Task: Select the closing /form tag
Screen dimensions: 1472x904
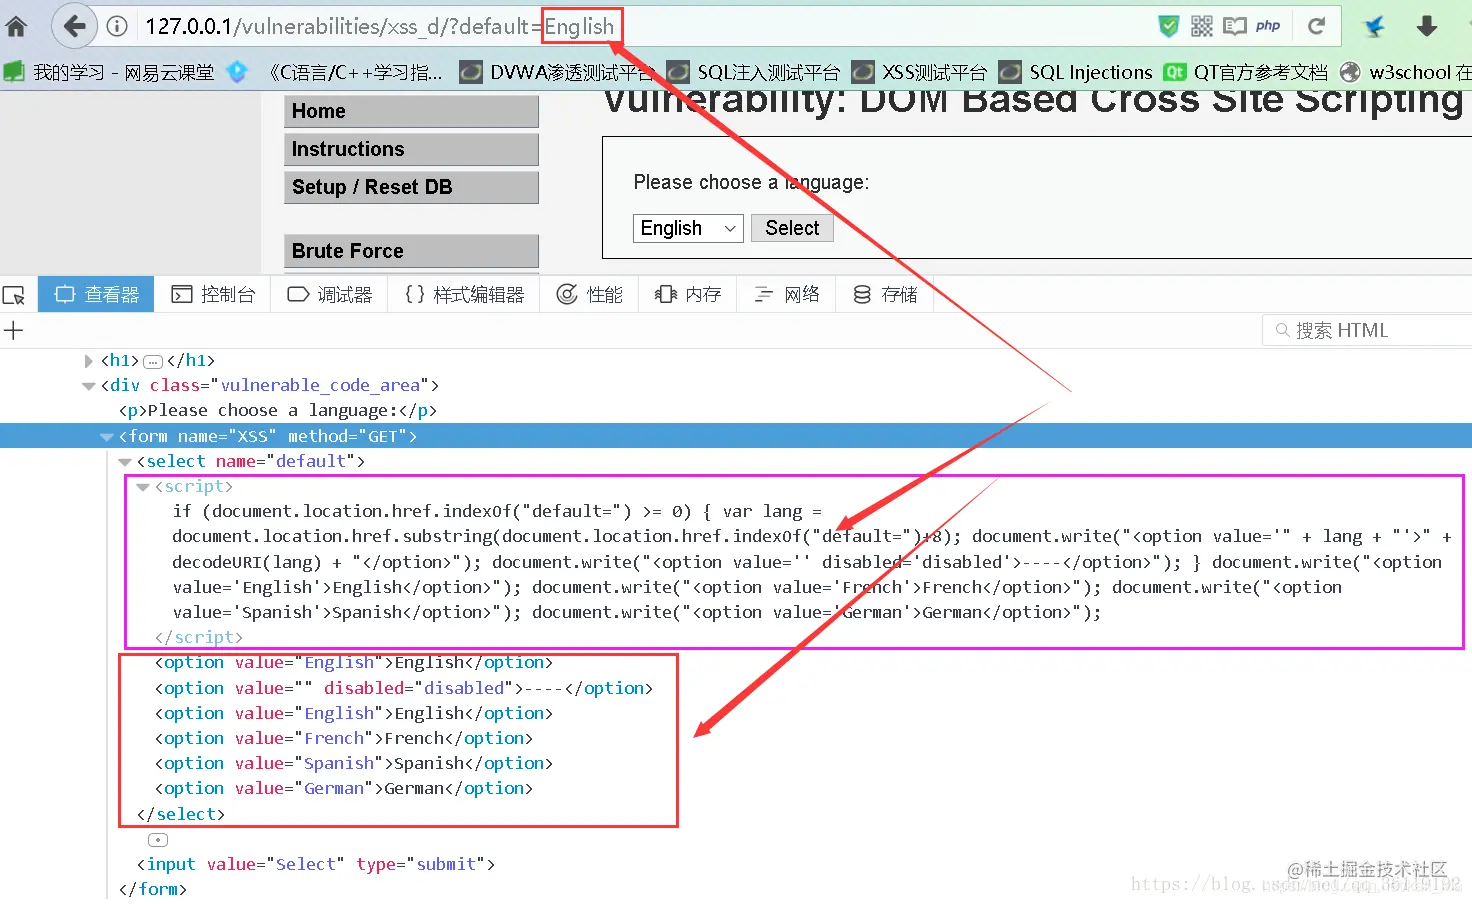Action: pos(152,889)
